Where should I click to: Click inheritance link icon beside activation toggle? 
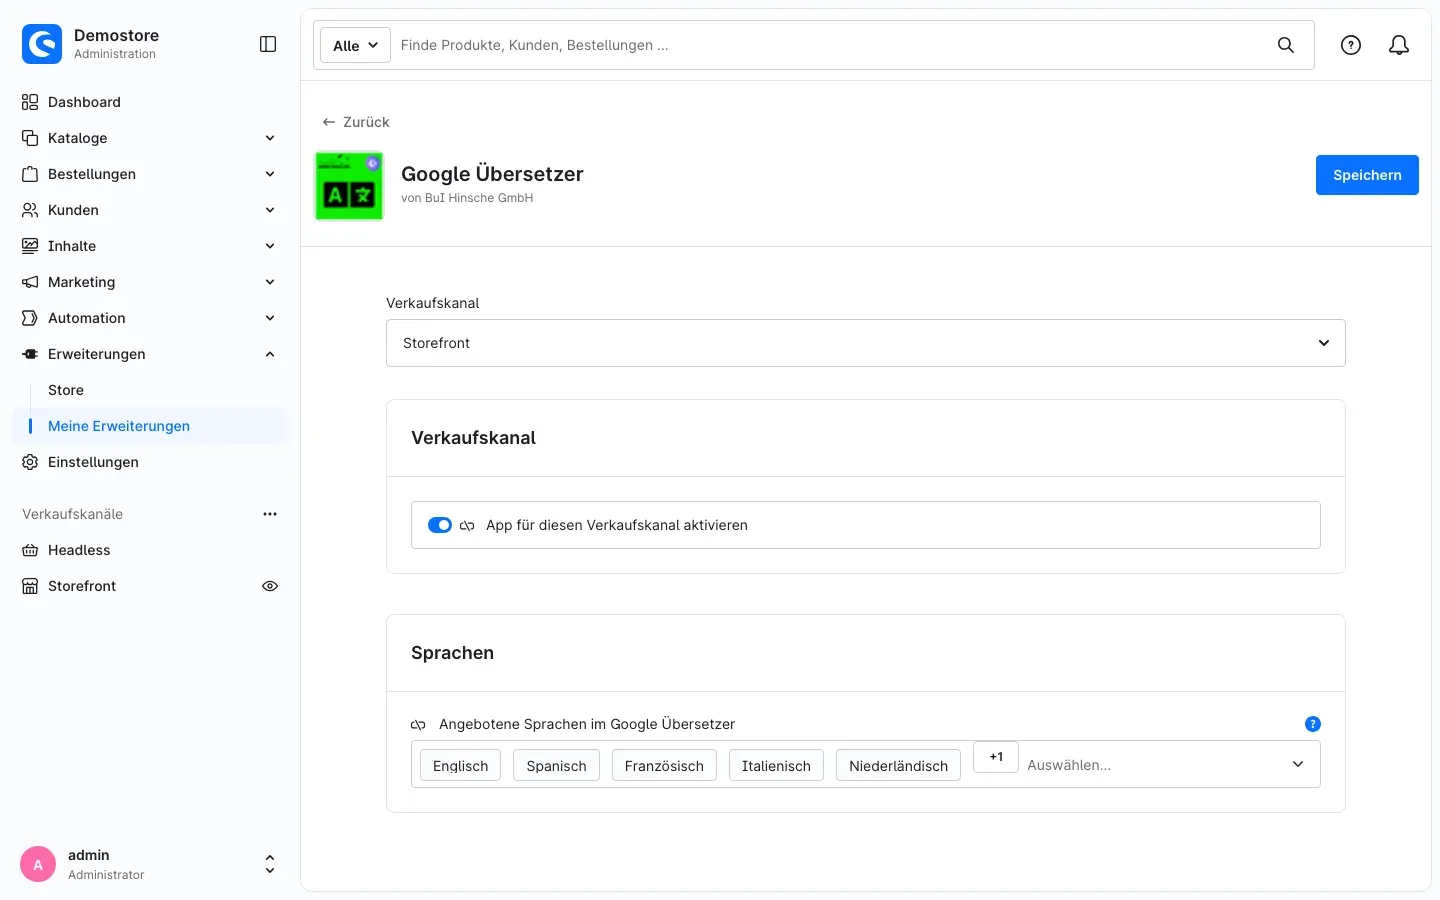click(x=467, y=526)
